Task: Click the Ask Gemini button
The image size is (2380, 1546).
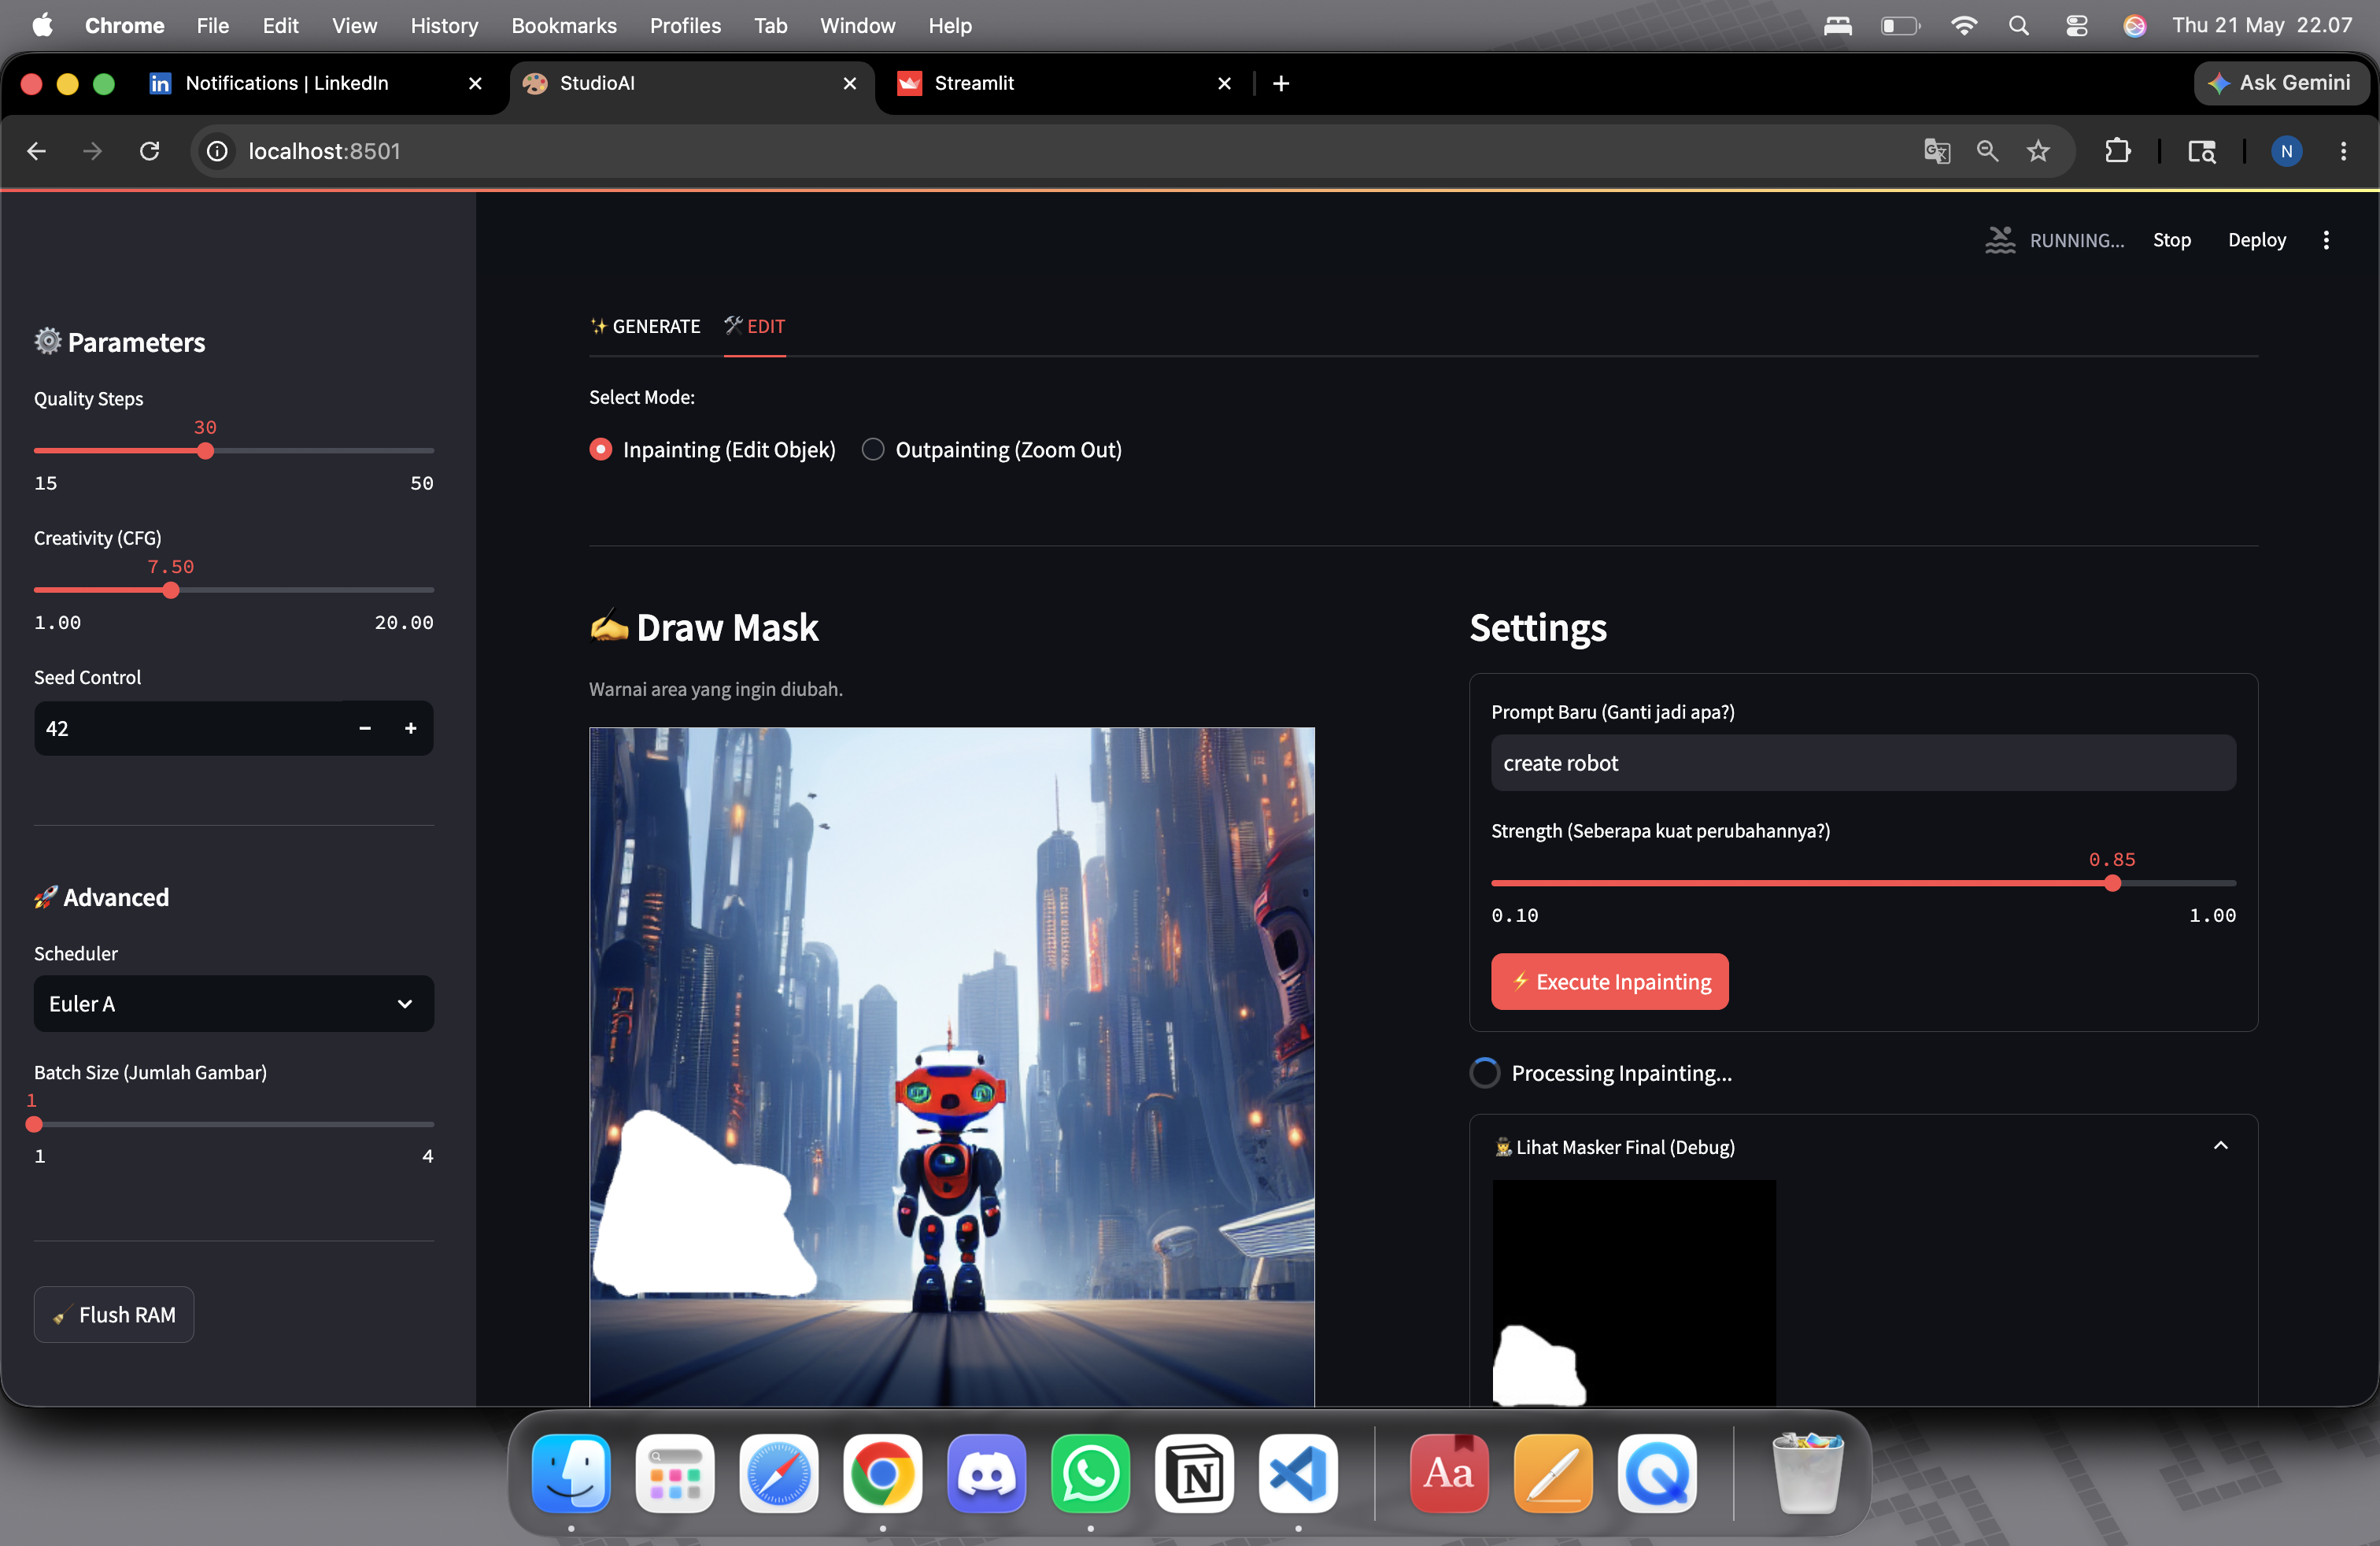Action: click(x=2279, y=83)
